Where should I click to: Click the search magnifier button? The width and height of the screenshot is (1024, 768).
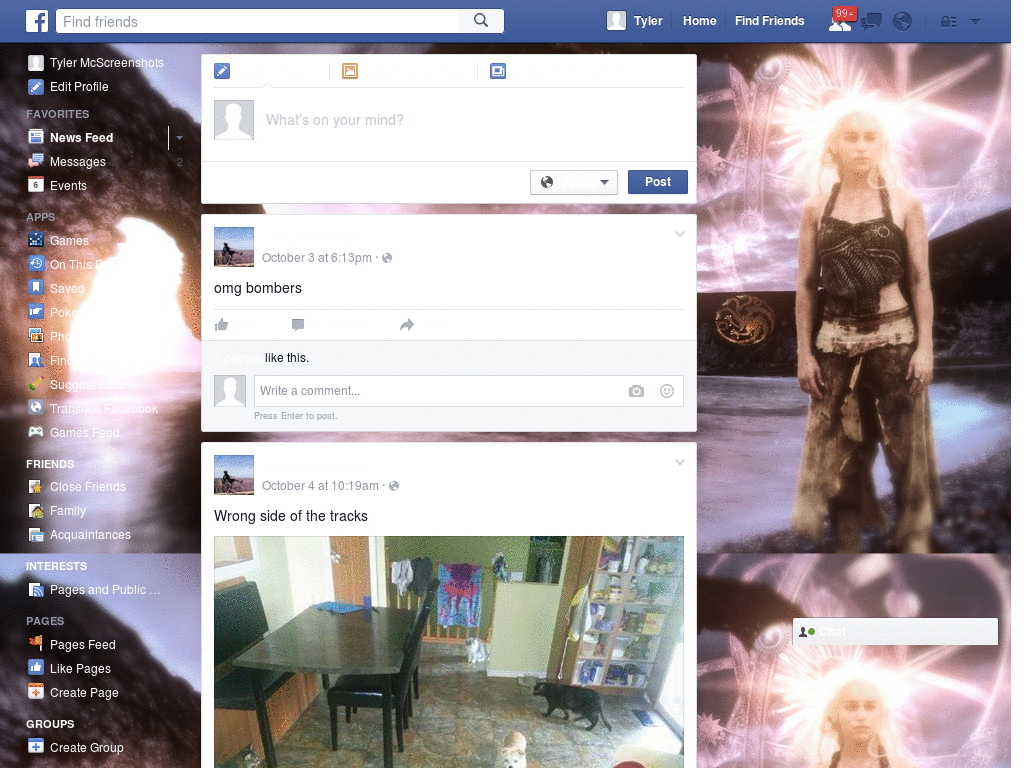tap(481, 21)
